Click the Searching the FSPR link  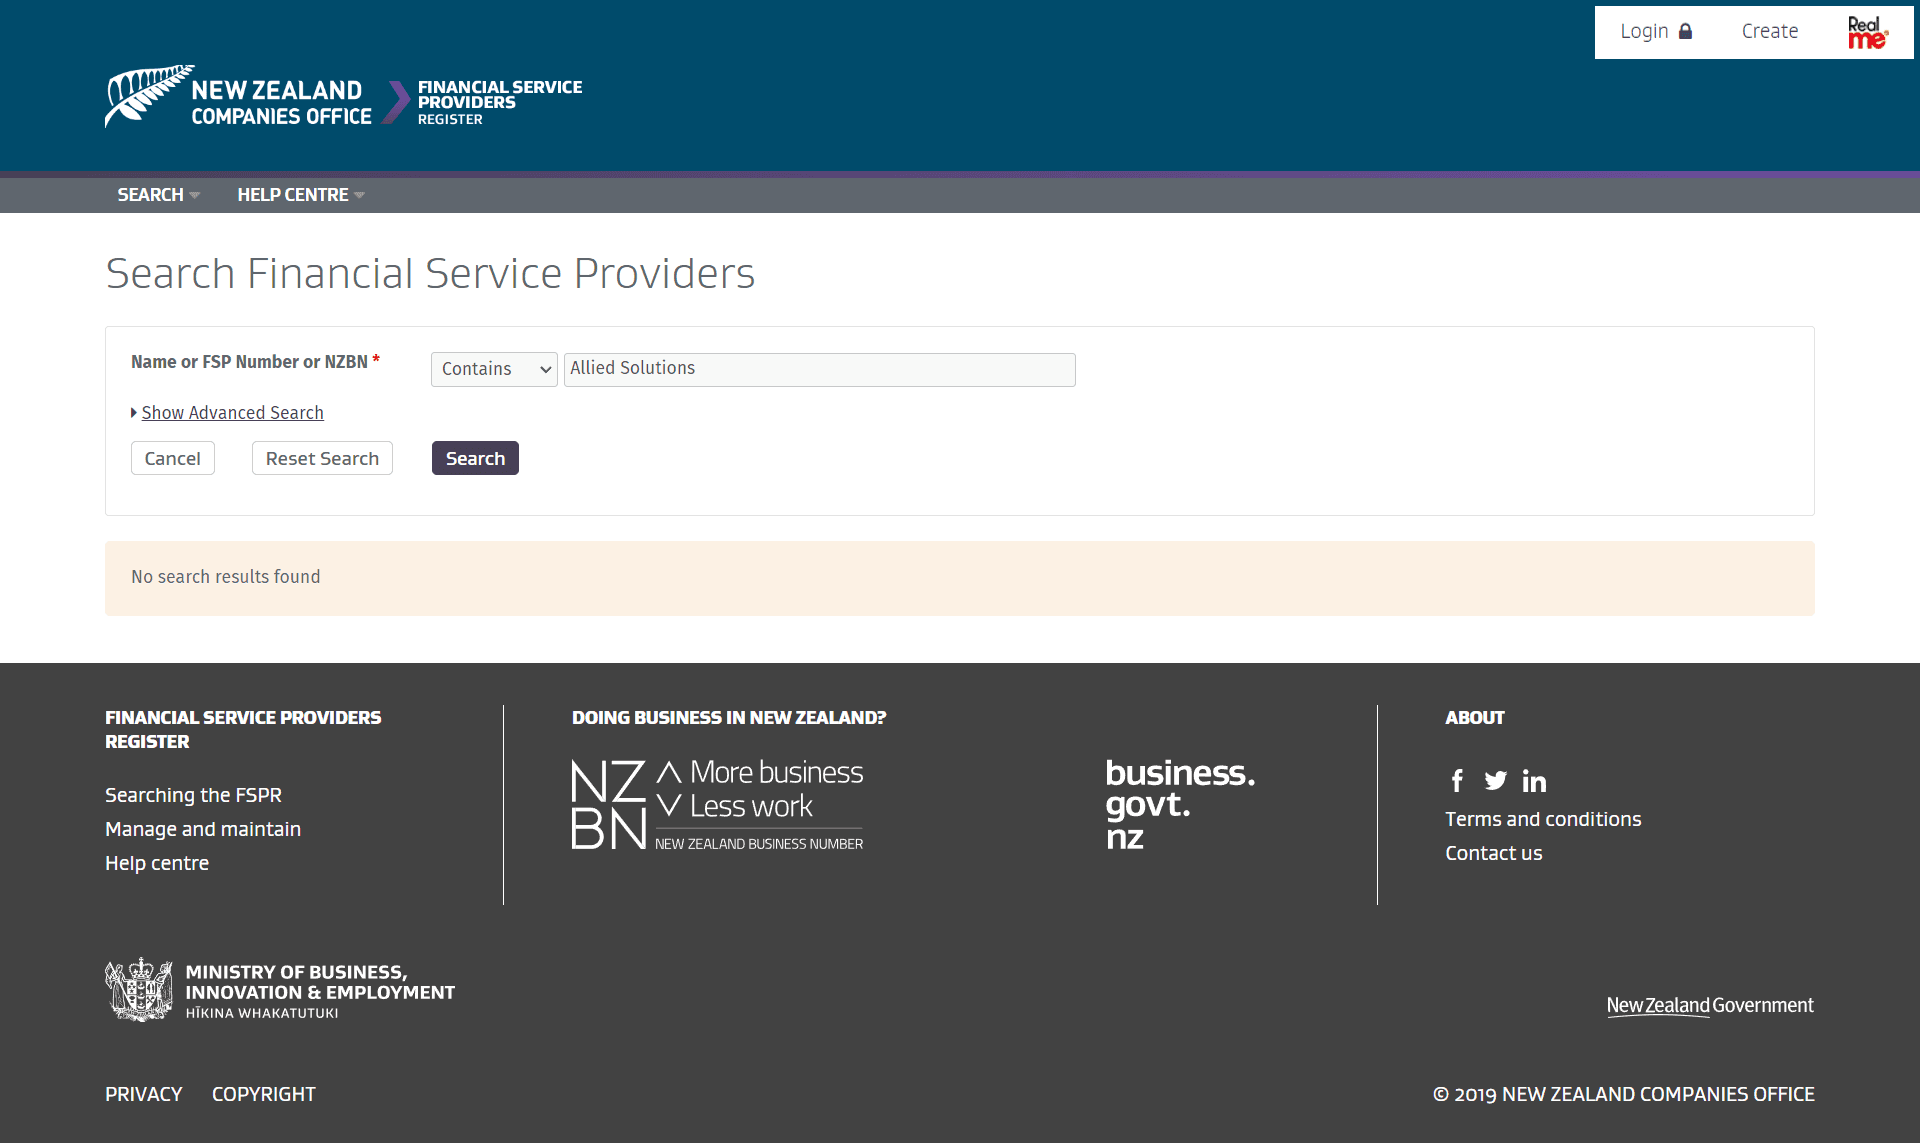(195, 795)
